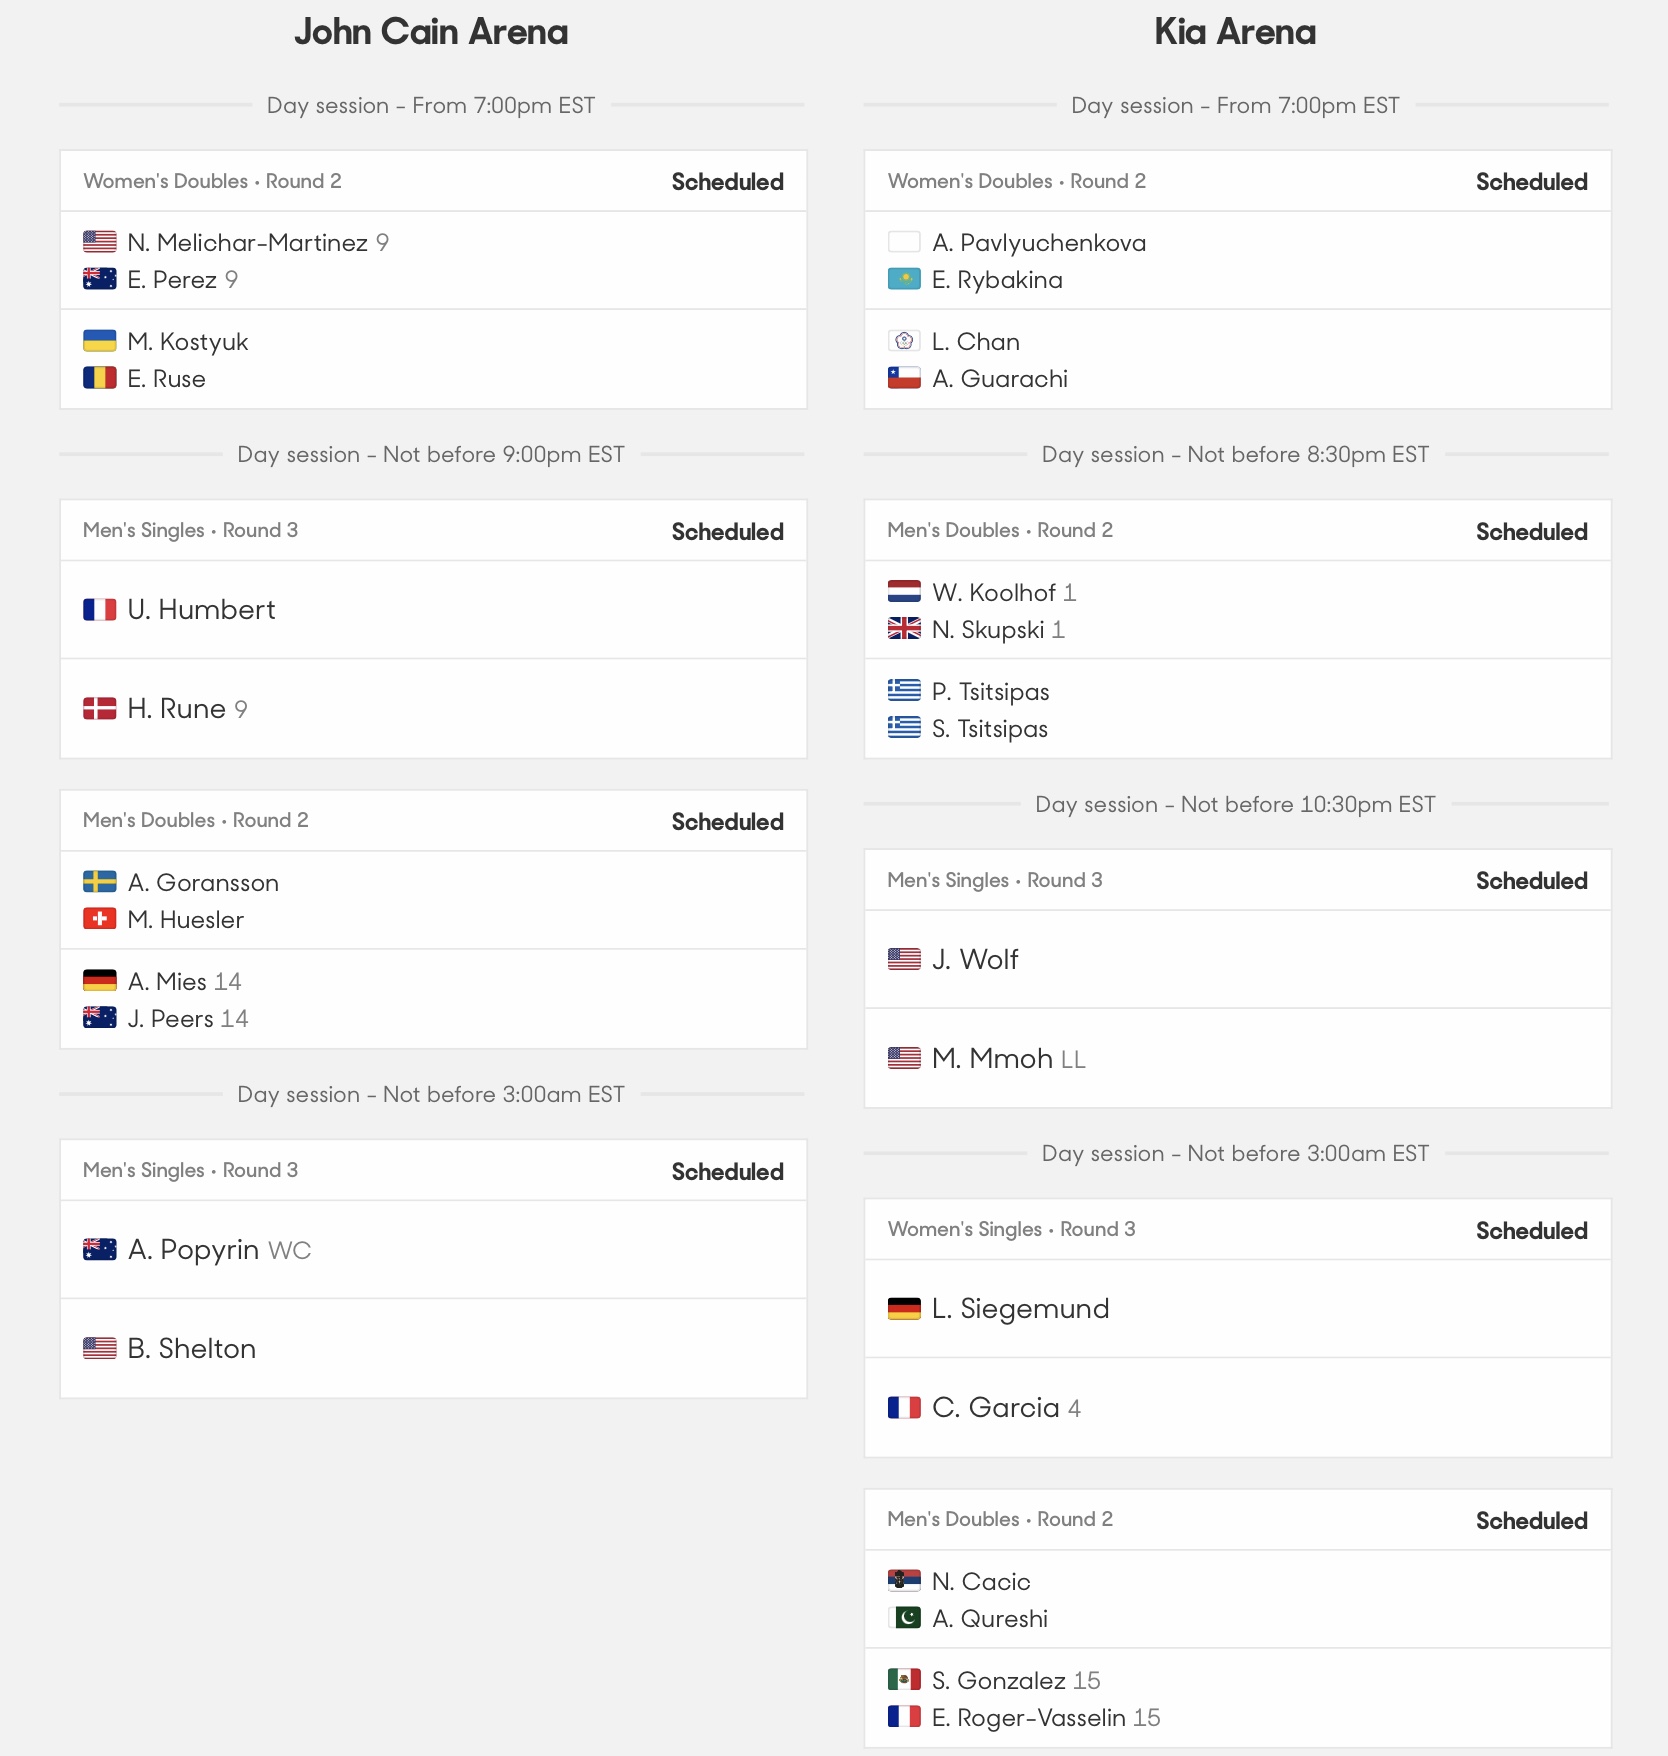
Task: Click P. Tsitsipas in Men's Doubles match
Action: coord(991,692)
